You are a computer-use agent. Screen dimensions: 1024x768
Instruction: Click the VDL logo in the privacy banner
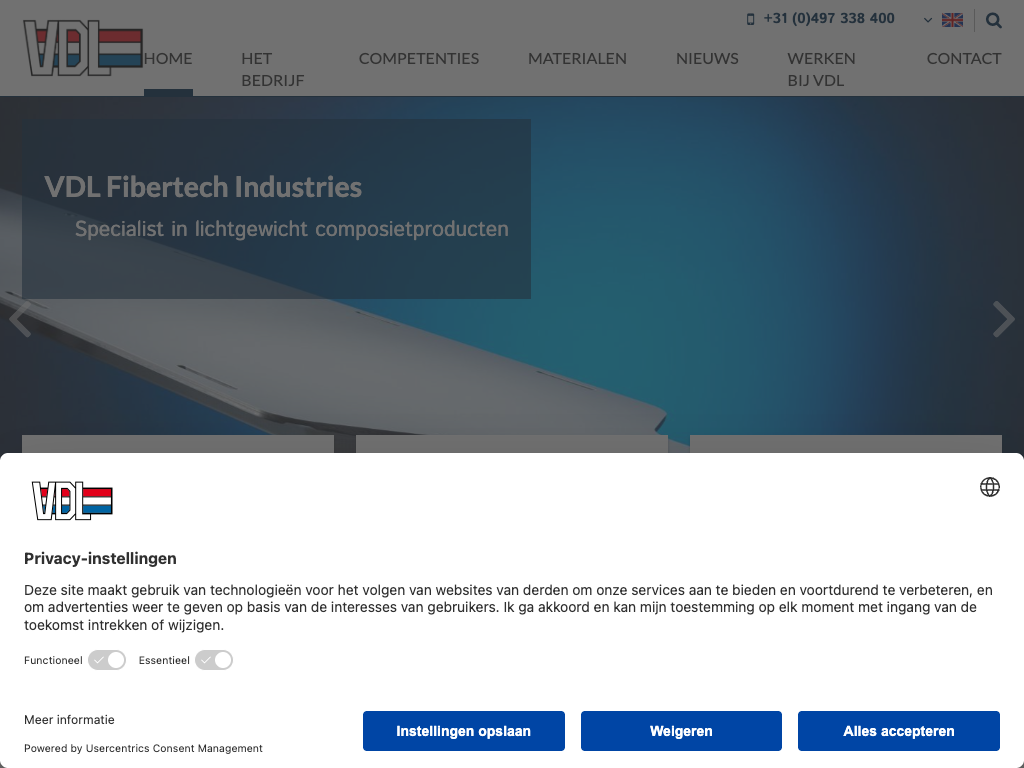point(72,500)
